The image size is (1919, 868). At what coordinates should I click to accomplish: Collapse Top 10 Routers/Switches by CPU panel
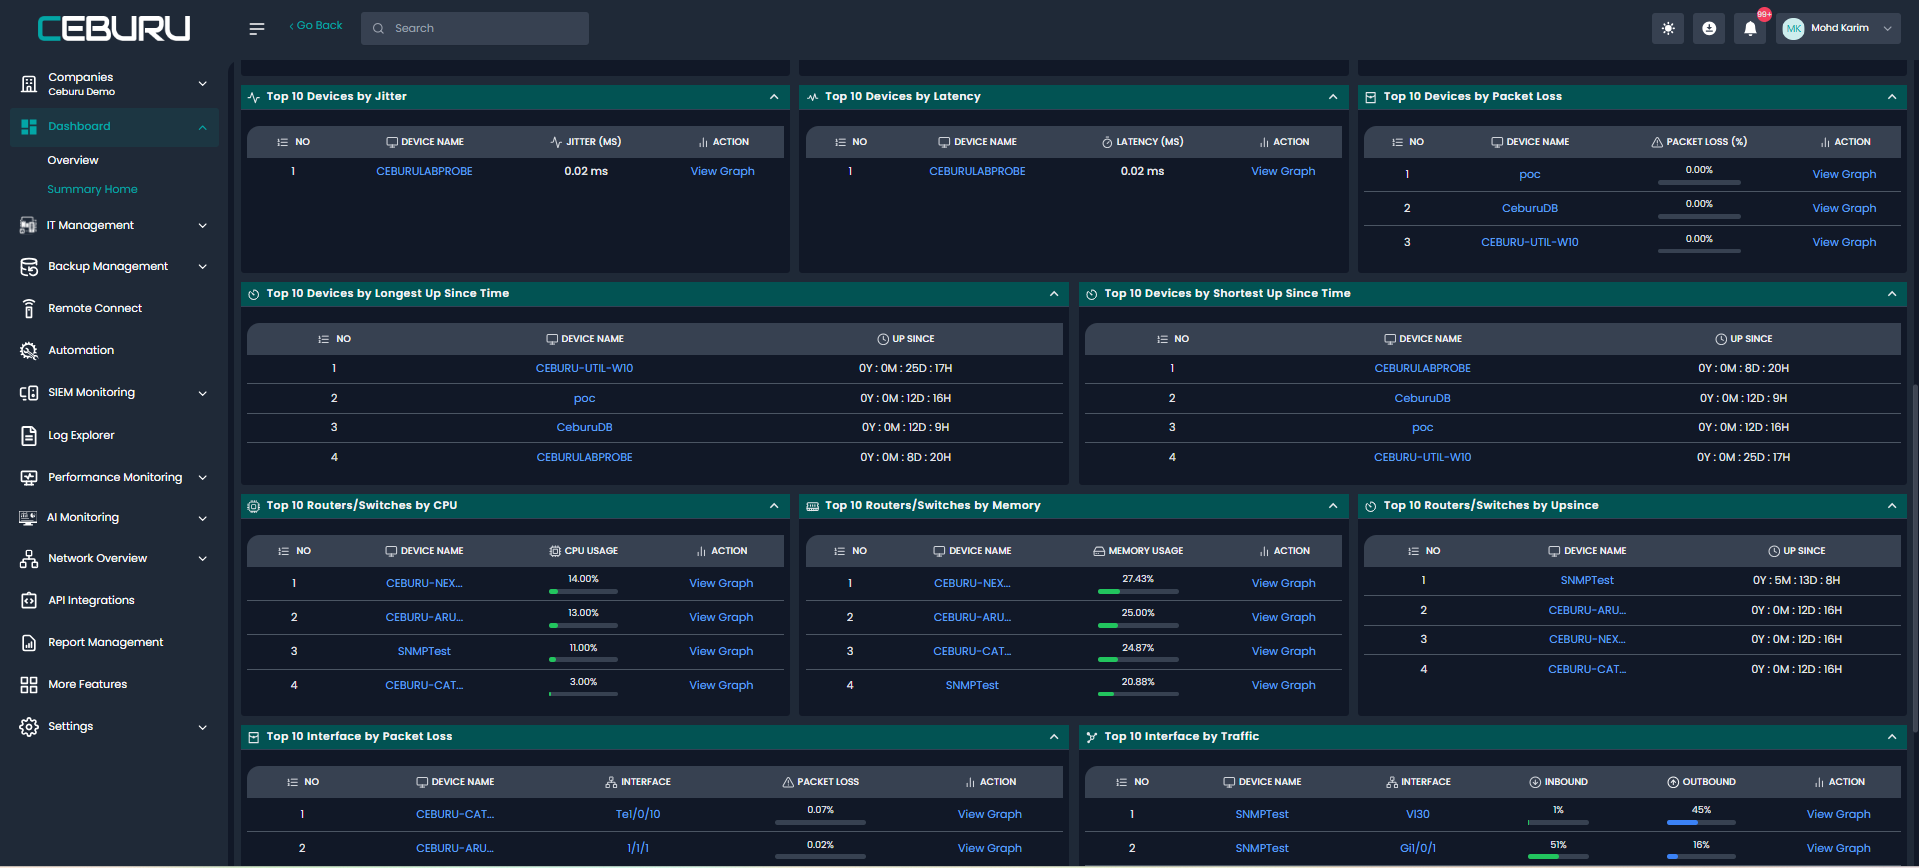pyautogui.click(x=774, y=506)
